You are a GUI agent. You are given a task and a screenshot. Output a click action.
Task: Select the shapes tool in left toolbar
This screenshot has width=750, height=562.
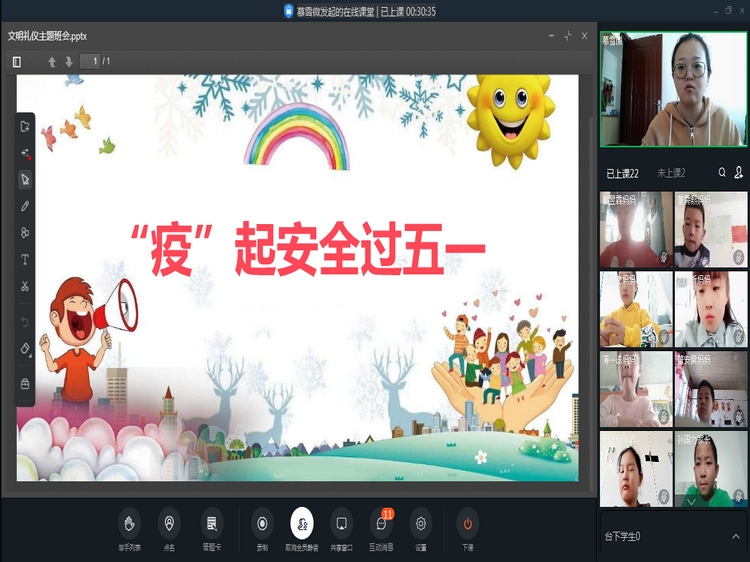(25, 233)
